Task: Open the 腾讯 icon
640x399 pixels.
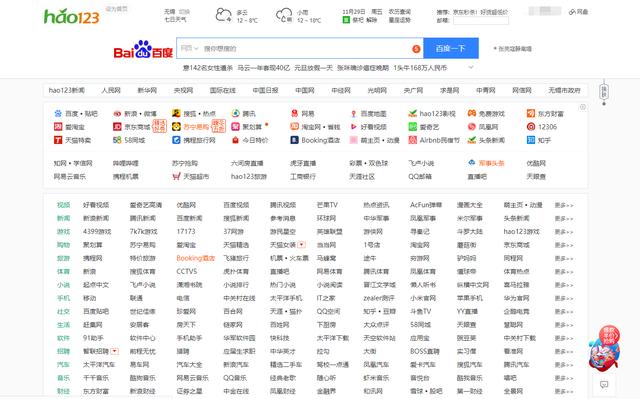Action: click(236, 113)
